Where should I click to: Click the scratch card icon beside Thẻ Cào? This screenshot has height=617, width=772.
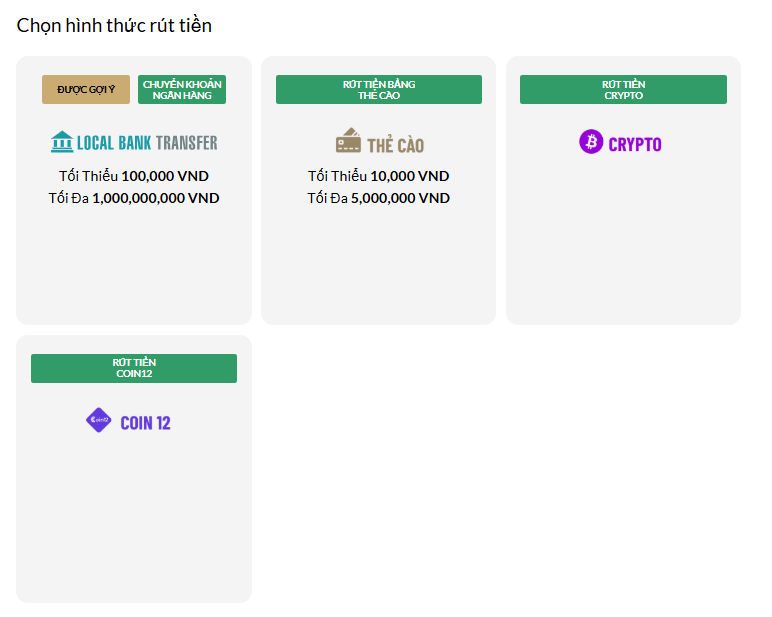348,141
